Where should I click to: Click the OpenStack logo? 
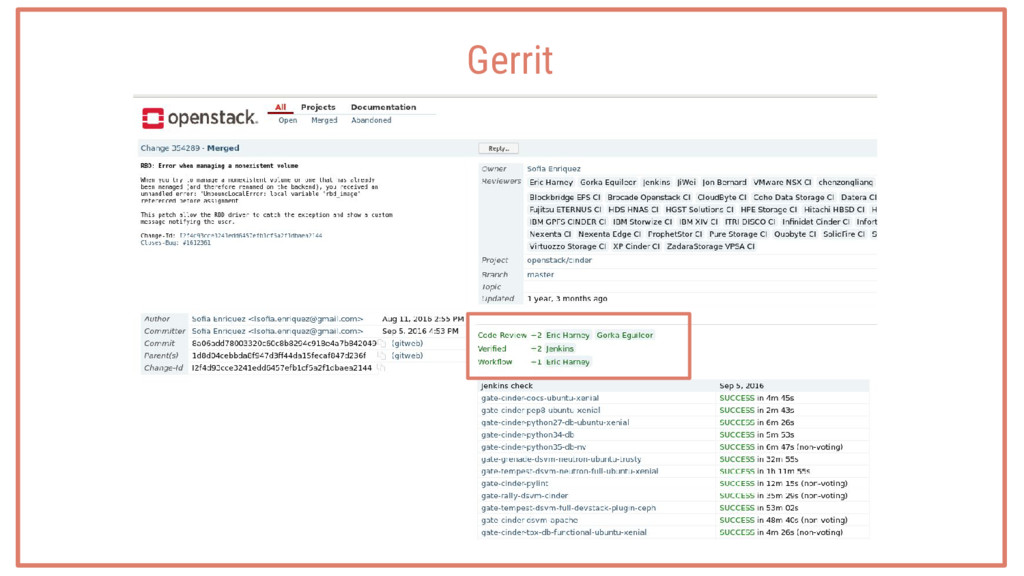[x=199, y=118]
